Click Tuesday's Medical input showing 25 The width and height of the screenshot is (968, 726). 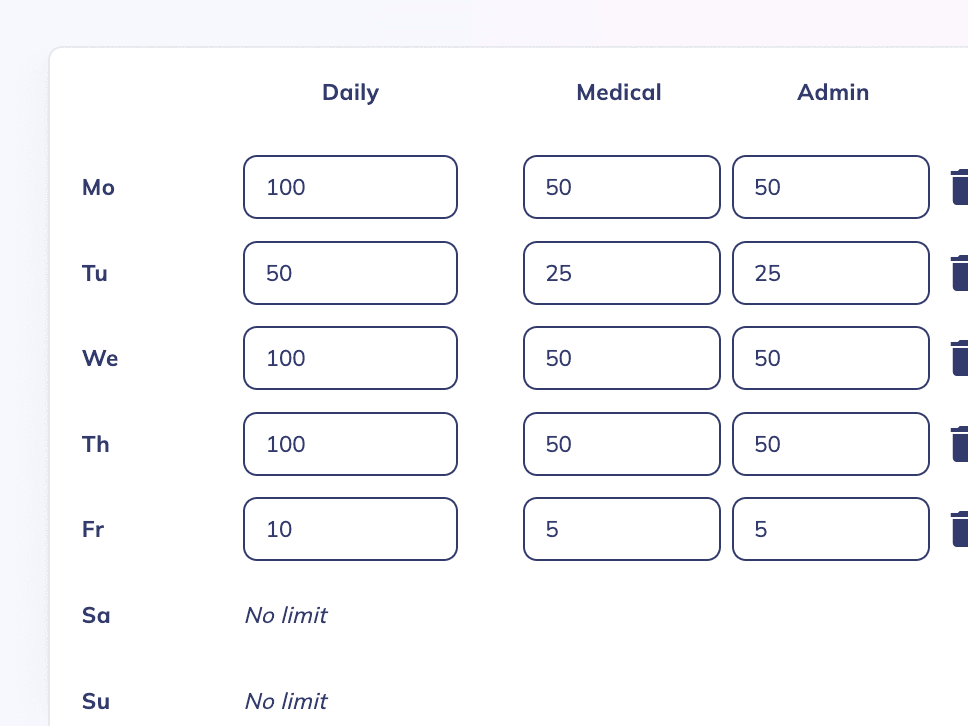point(621,273)
